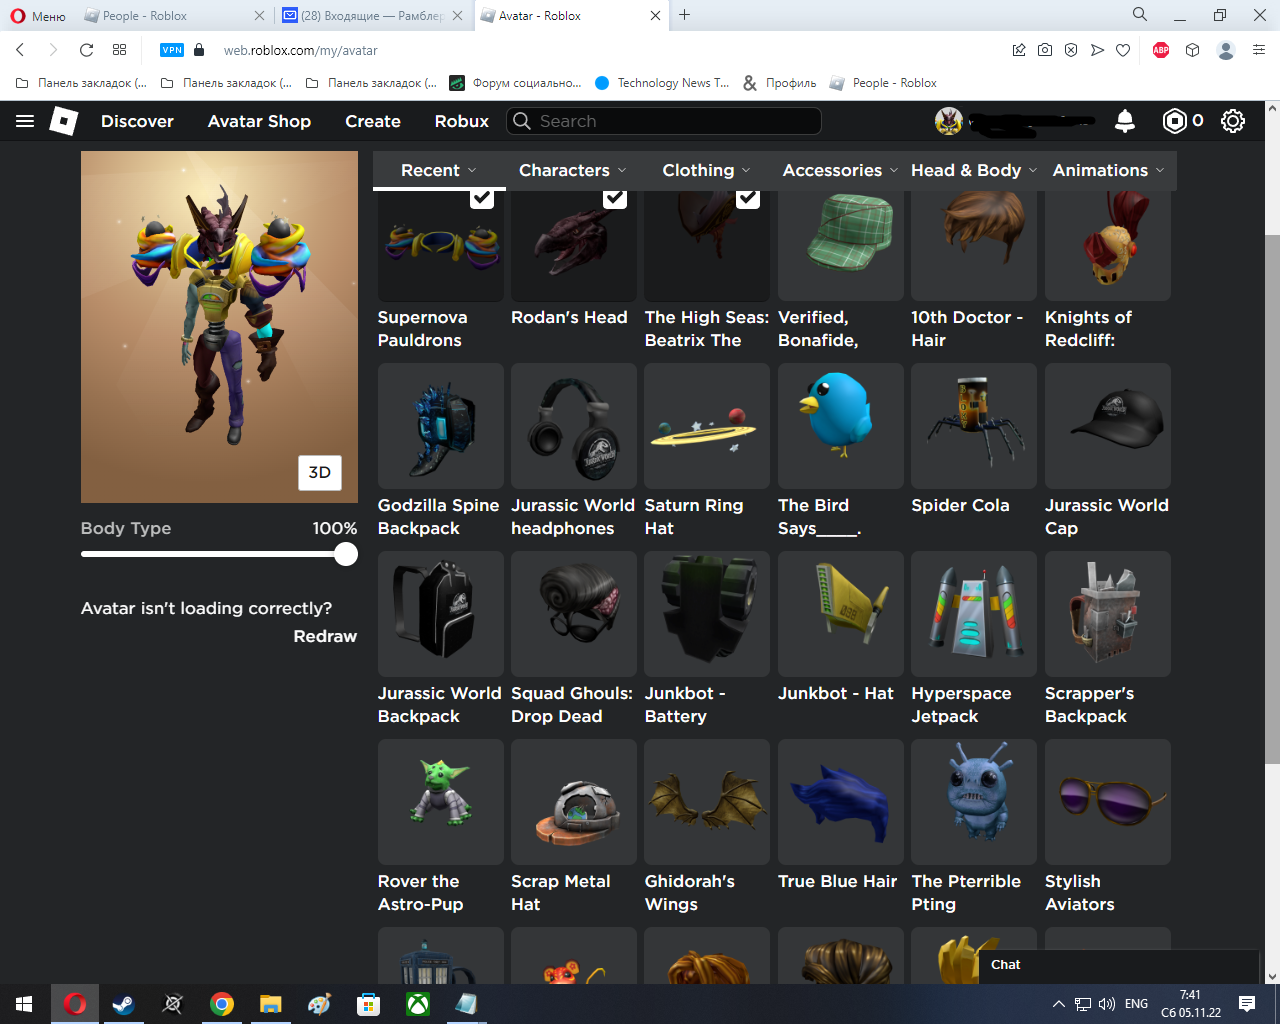Add page to bookmarks heart icon

[1123, 50]
